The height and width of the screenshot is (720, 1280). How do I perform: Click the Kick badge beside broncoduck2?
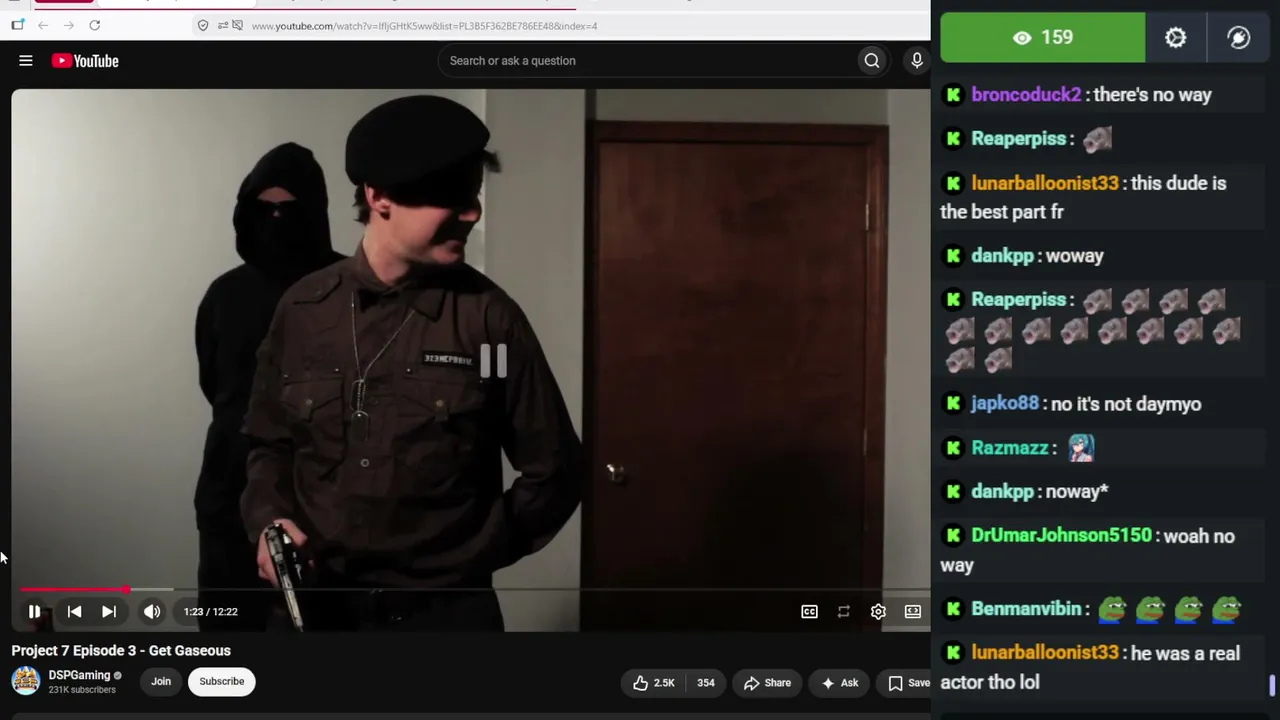(953, 95)
